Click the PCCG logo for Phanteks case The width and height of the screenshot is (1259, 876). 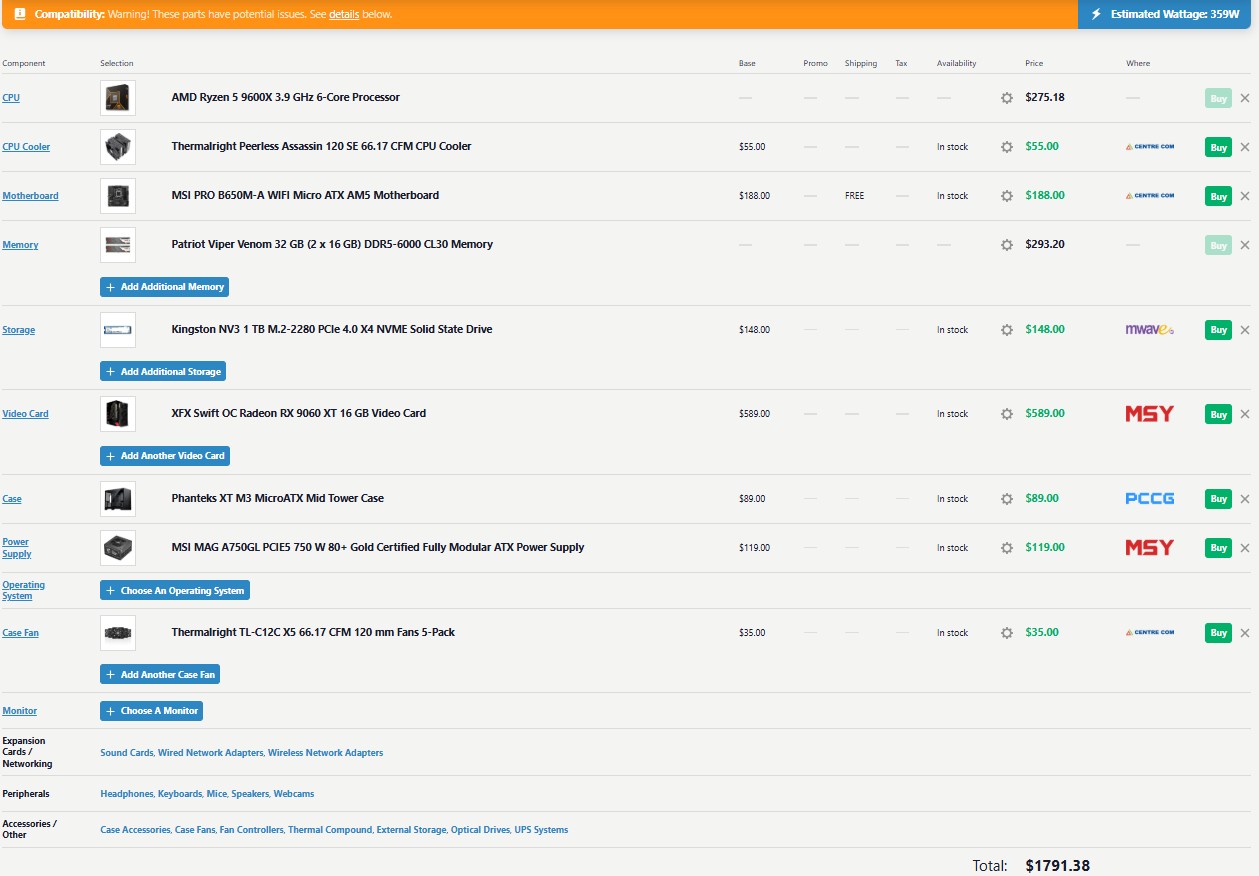pos(1150,499)
